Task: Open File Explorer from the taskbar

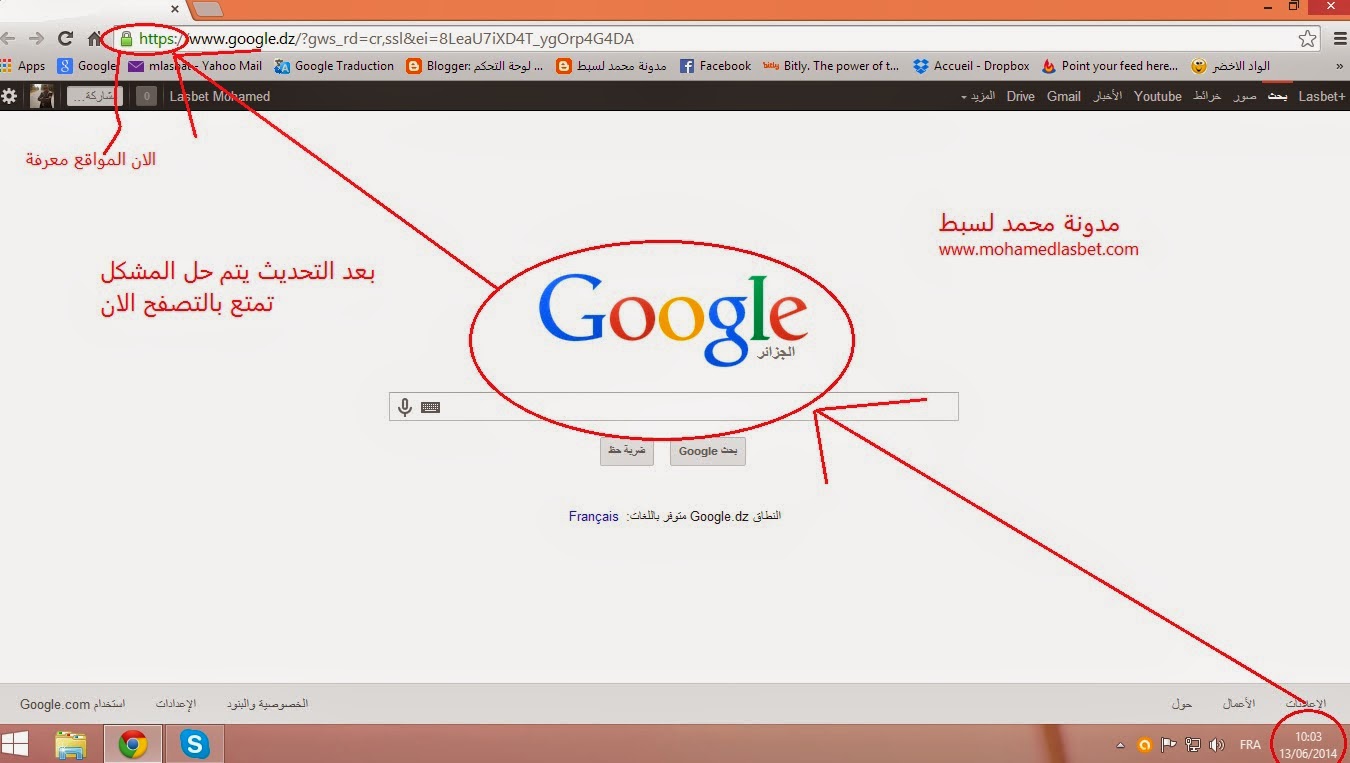Action: pos(70,744)
